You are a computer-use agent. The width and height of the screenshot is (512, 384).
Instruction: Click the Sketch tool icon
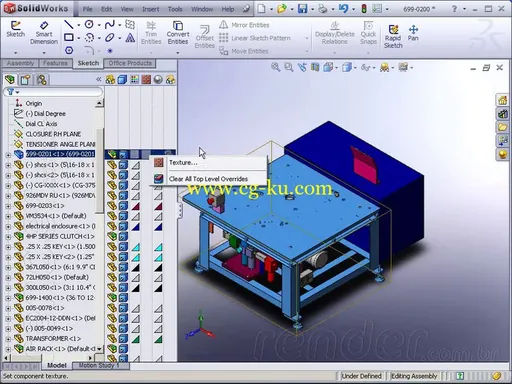(15, 29)
